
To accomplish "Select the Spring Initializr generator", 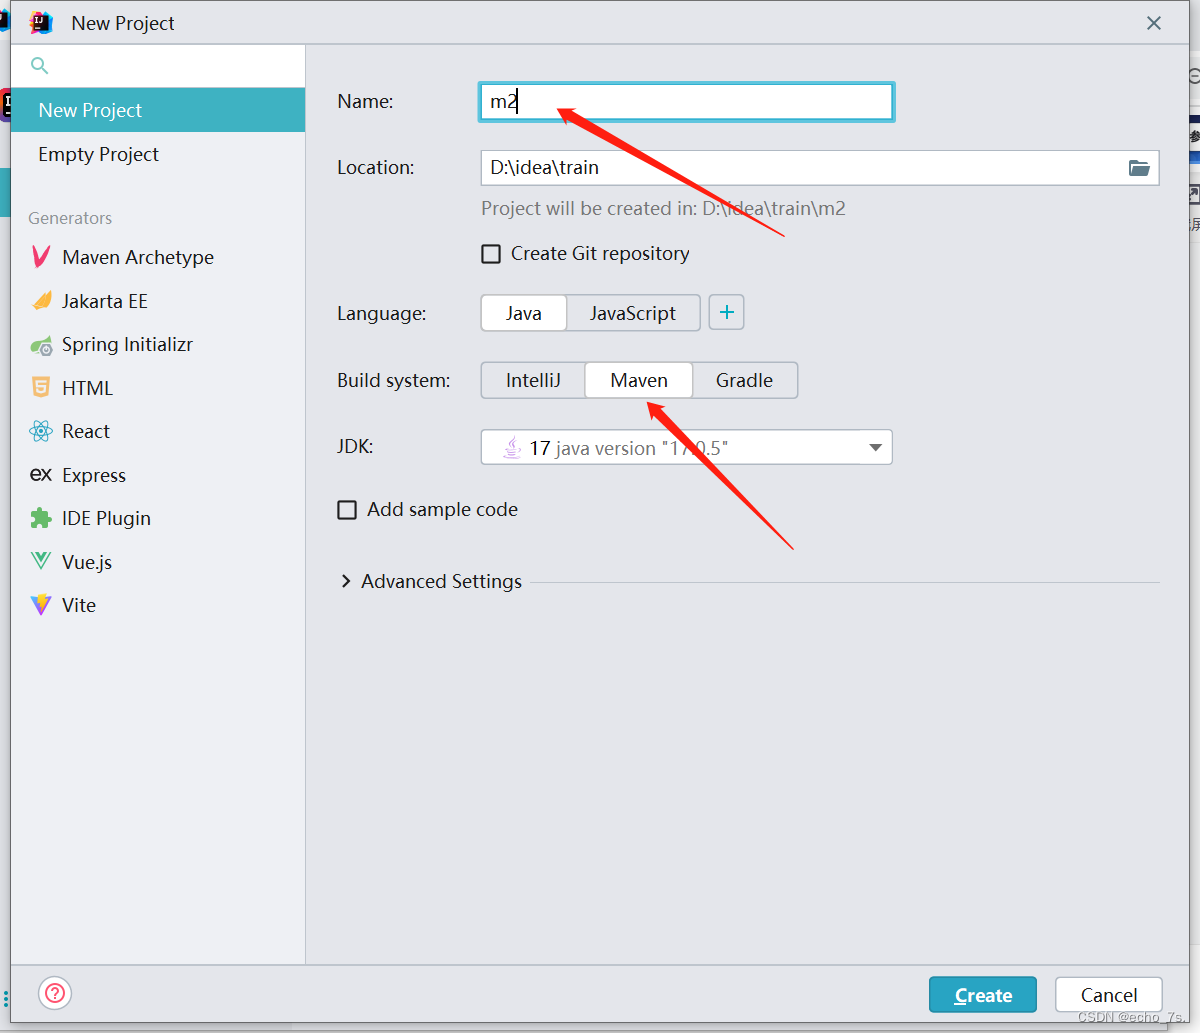I will pos(127,345).
